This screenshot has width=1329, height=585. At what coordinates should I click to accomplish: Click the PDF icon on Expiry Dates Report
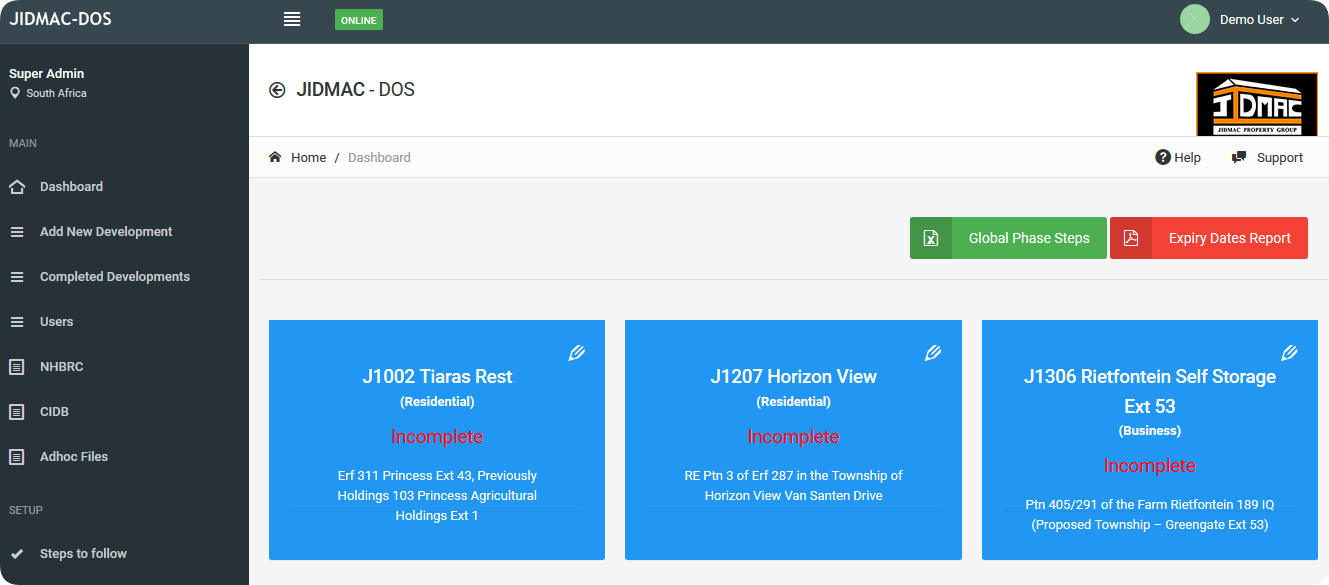(1131, 238)
